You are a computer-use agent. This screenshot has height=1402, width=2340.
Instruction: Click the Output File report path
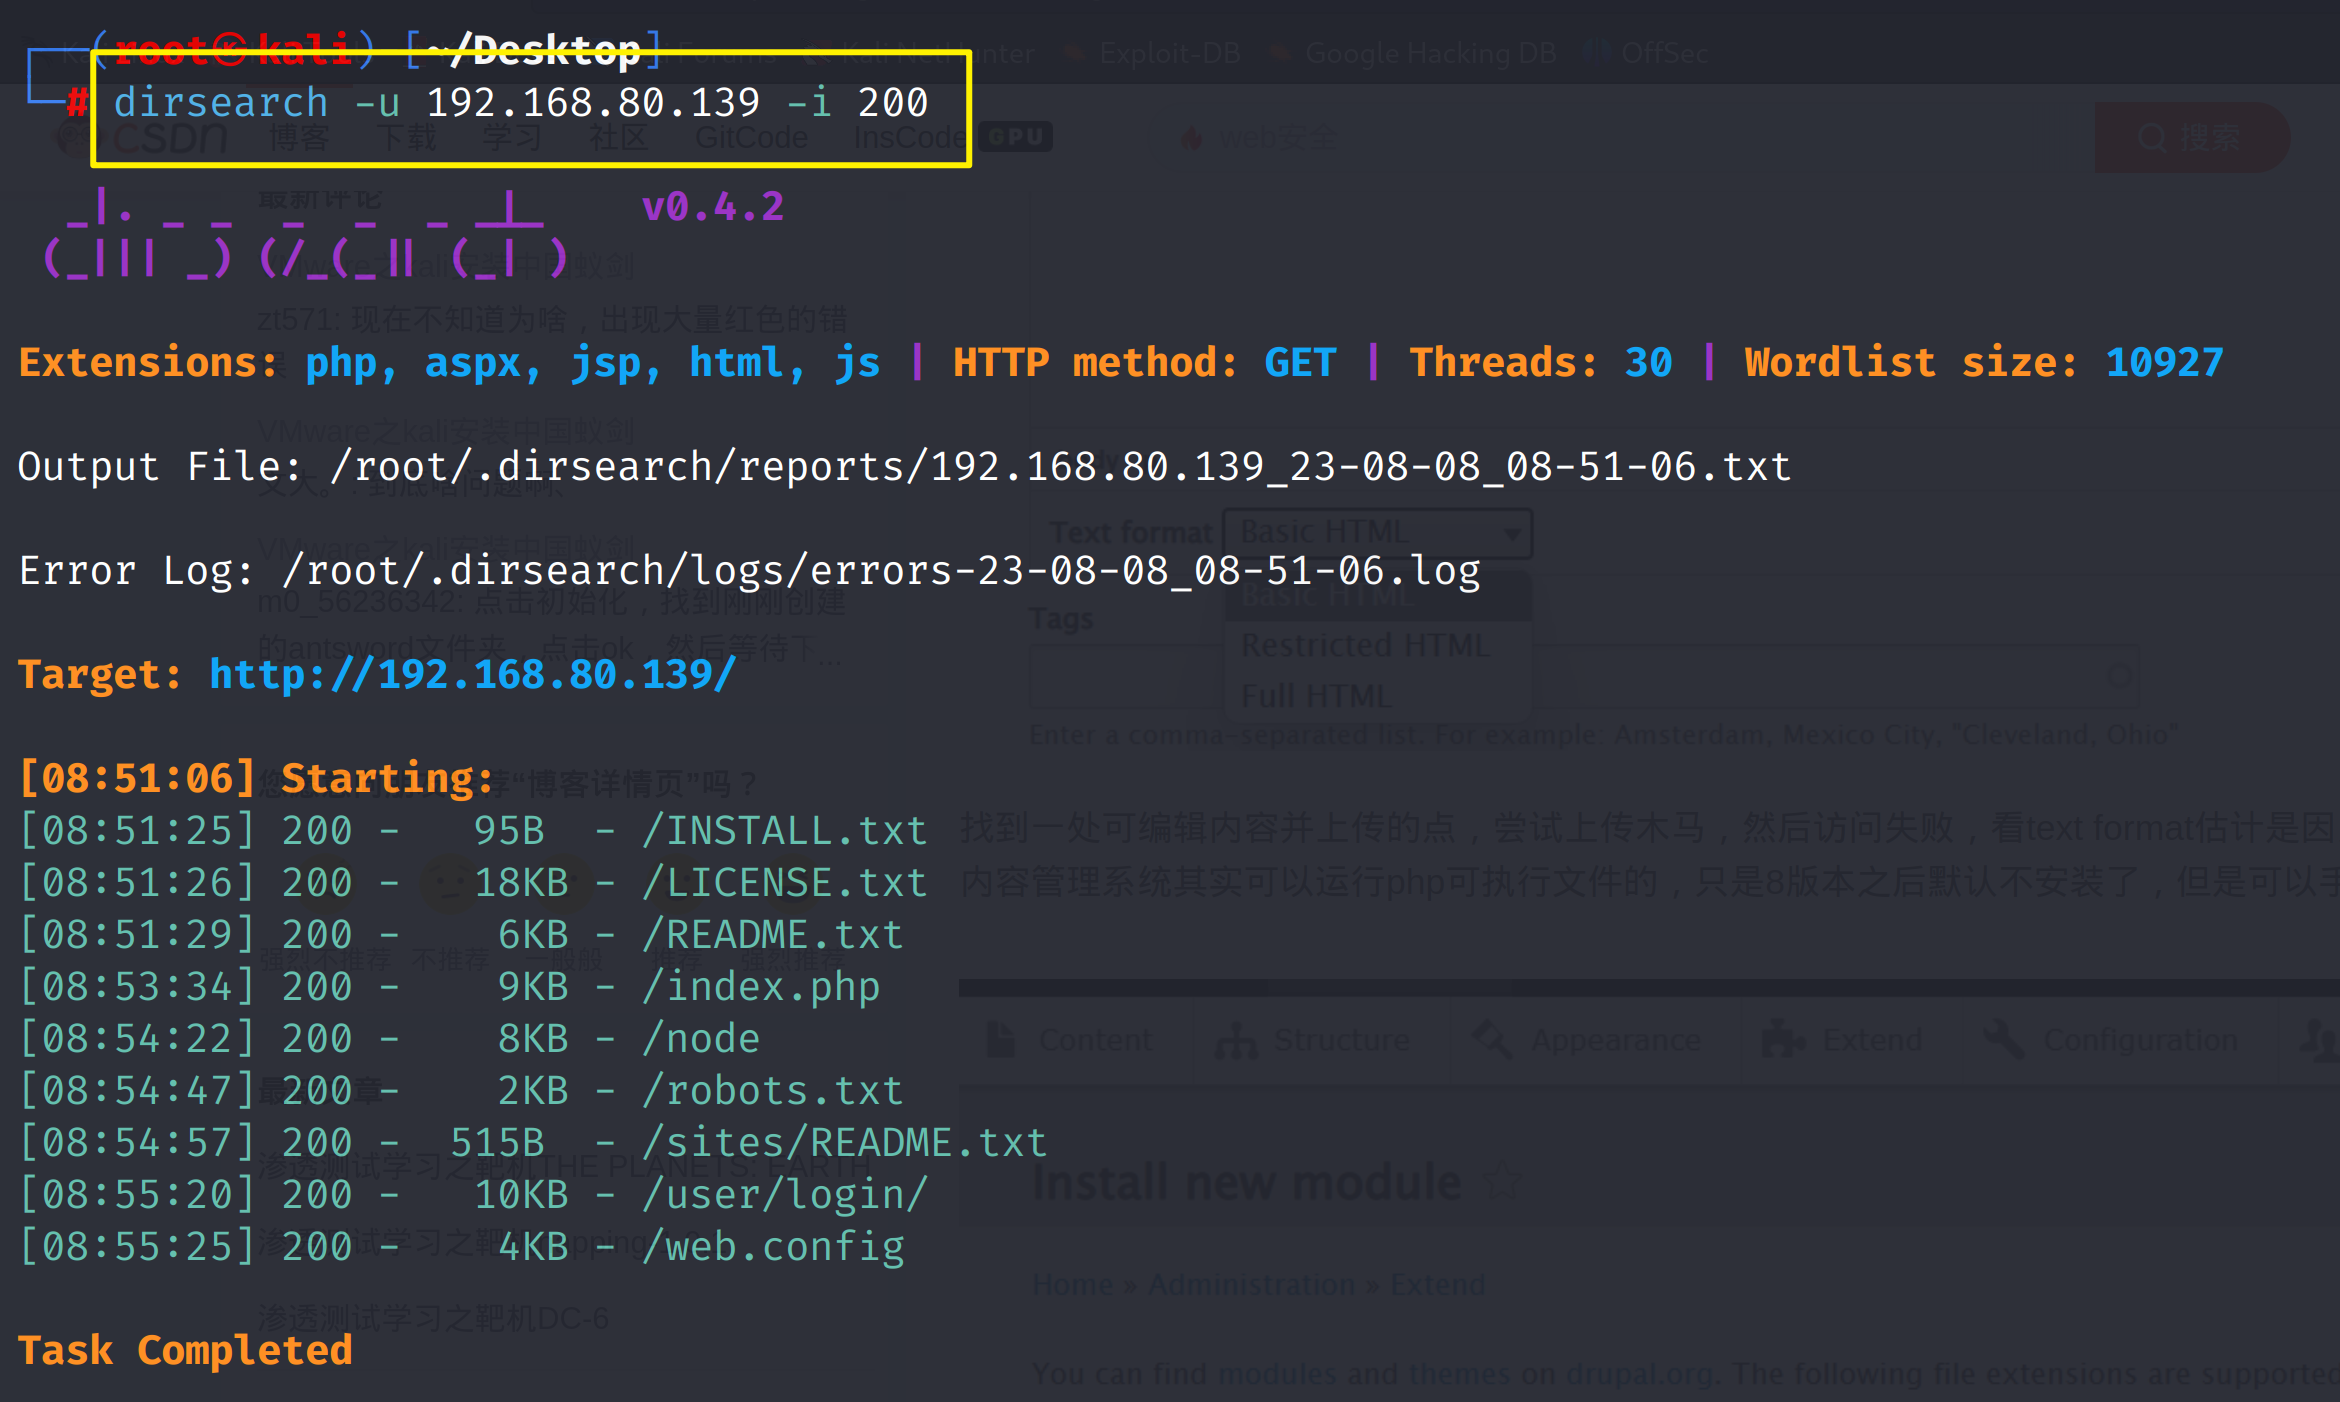coord(1060,467)
